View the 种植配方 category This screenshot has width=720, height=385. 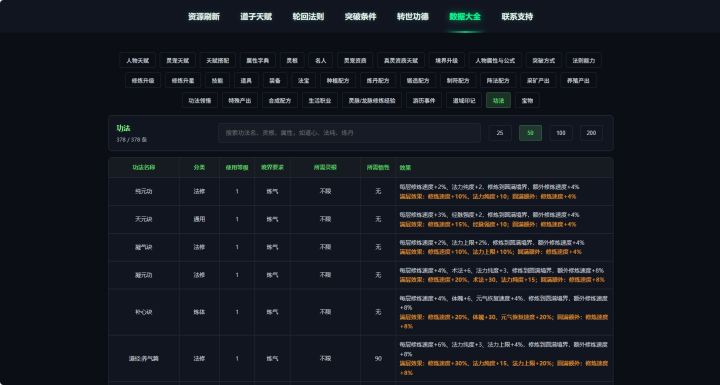tap(338, 80)
